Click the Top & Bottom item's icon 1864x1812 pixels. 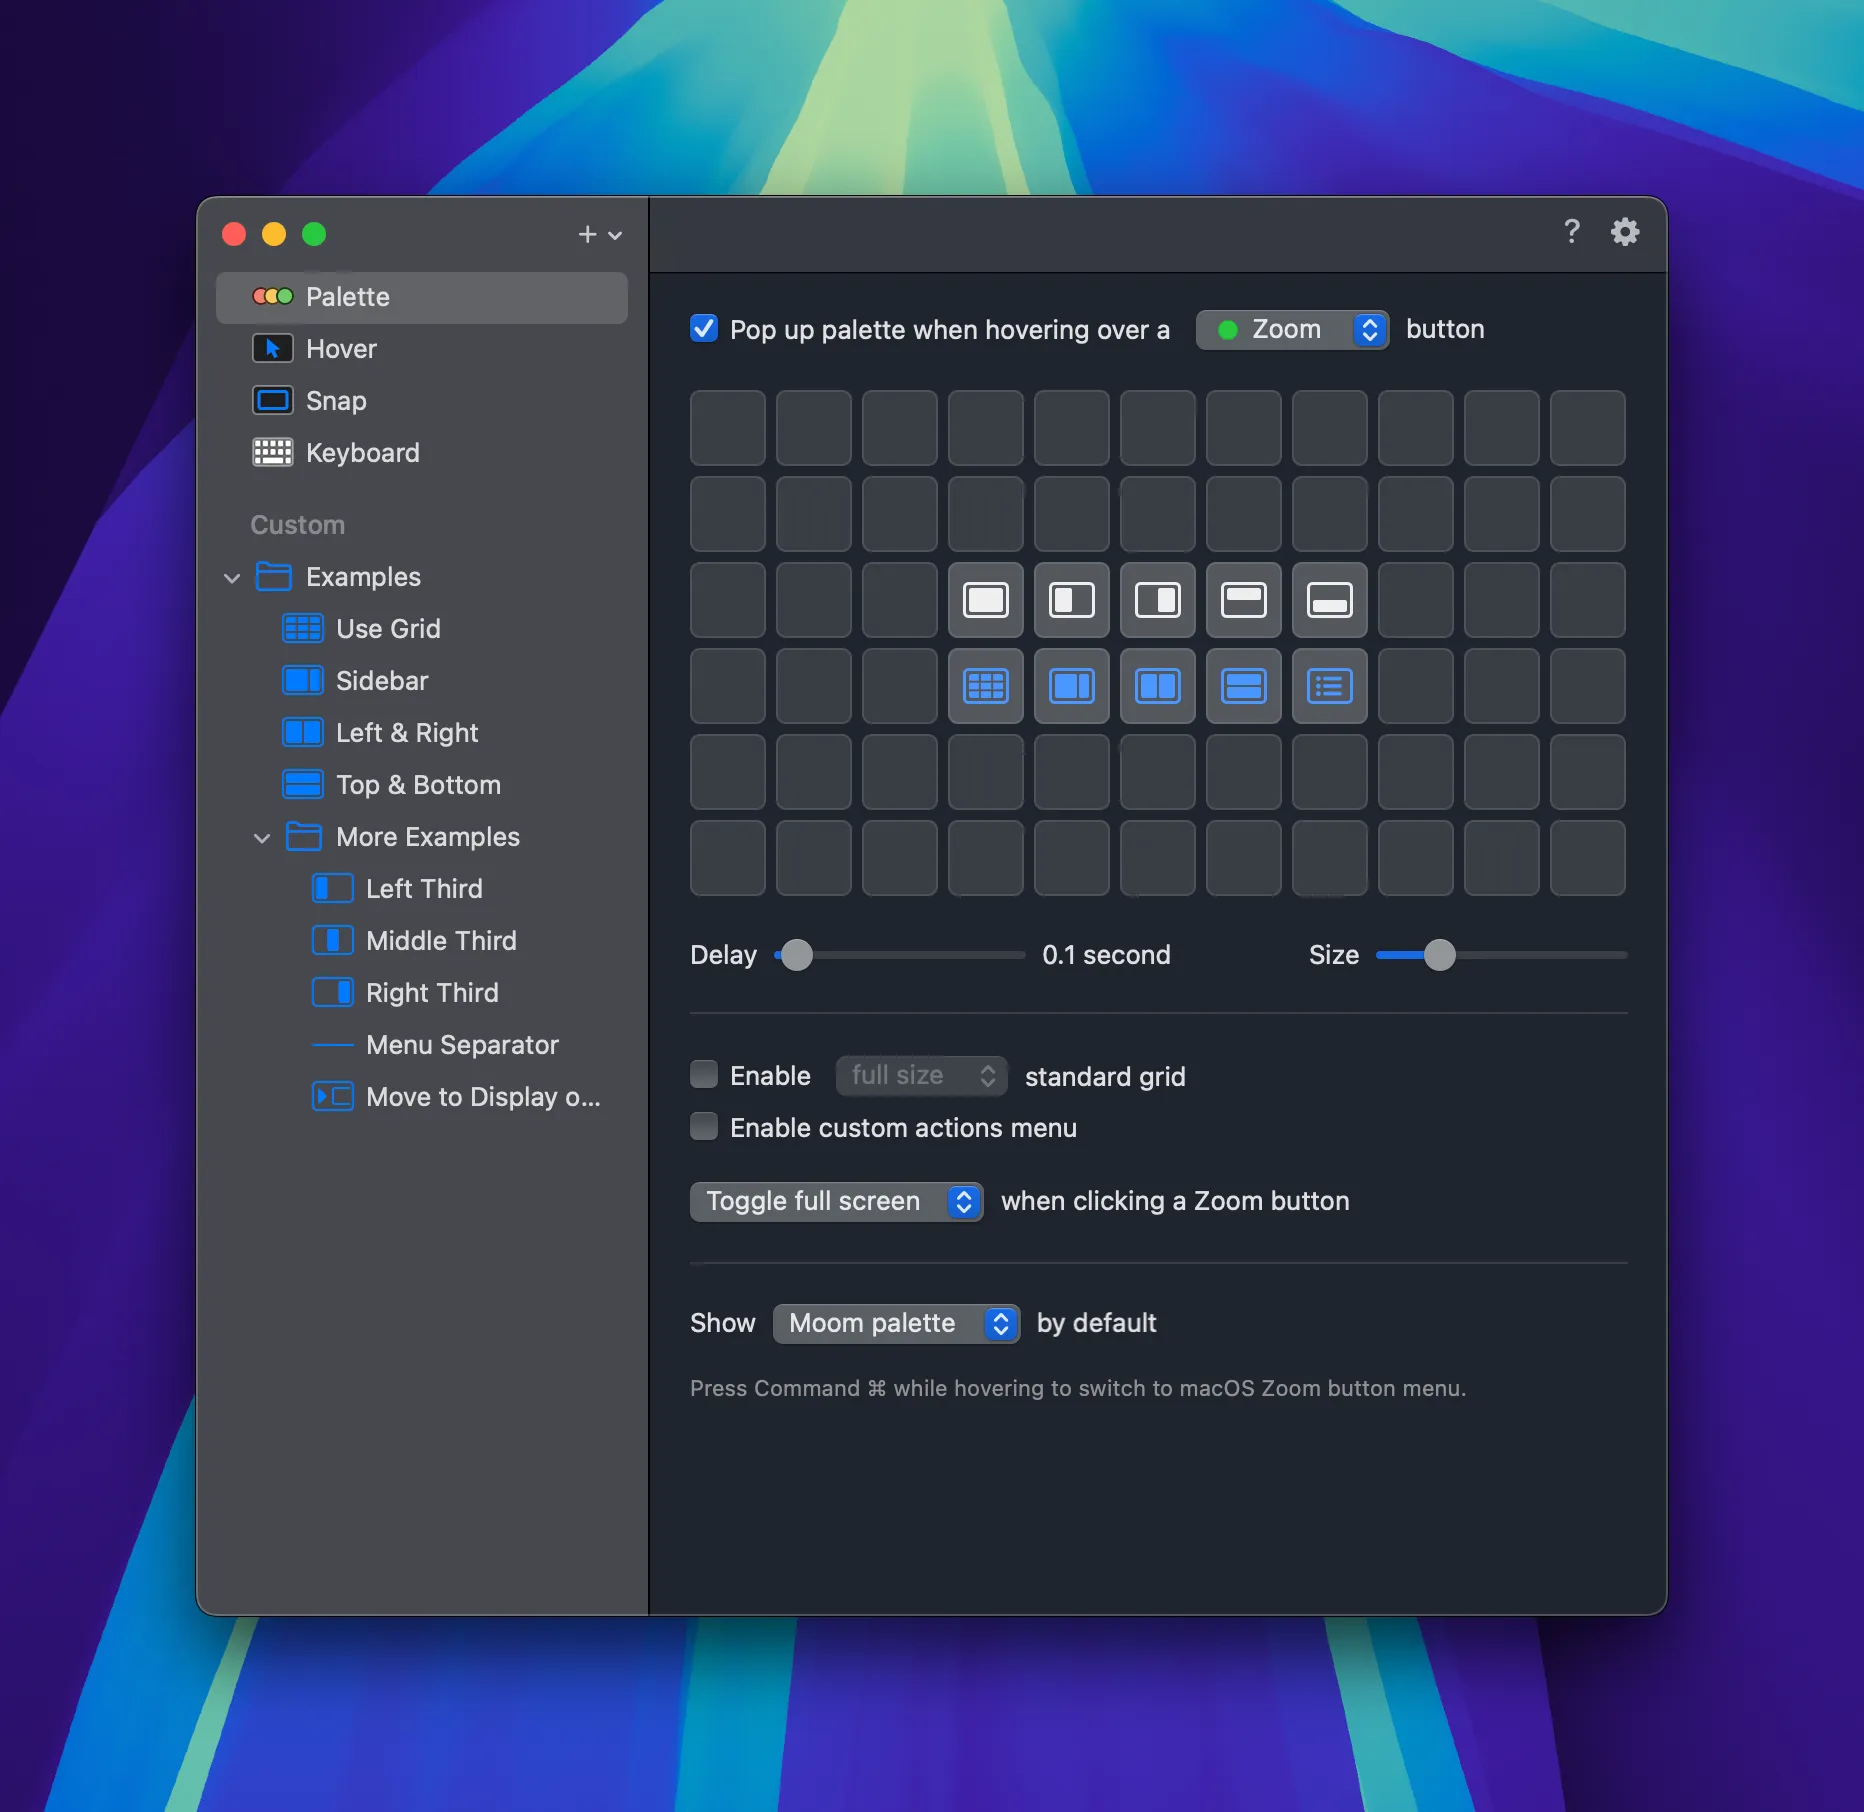(303, 785)
